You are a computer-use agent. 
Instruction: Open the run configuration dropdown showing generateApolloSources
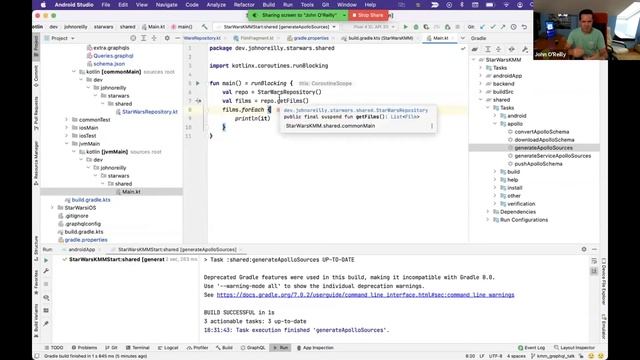276,27
